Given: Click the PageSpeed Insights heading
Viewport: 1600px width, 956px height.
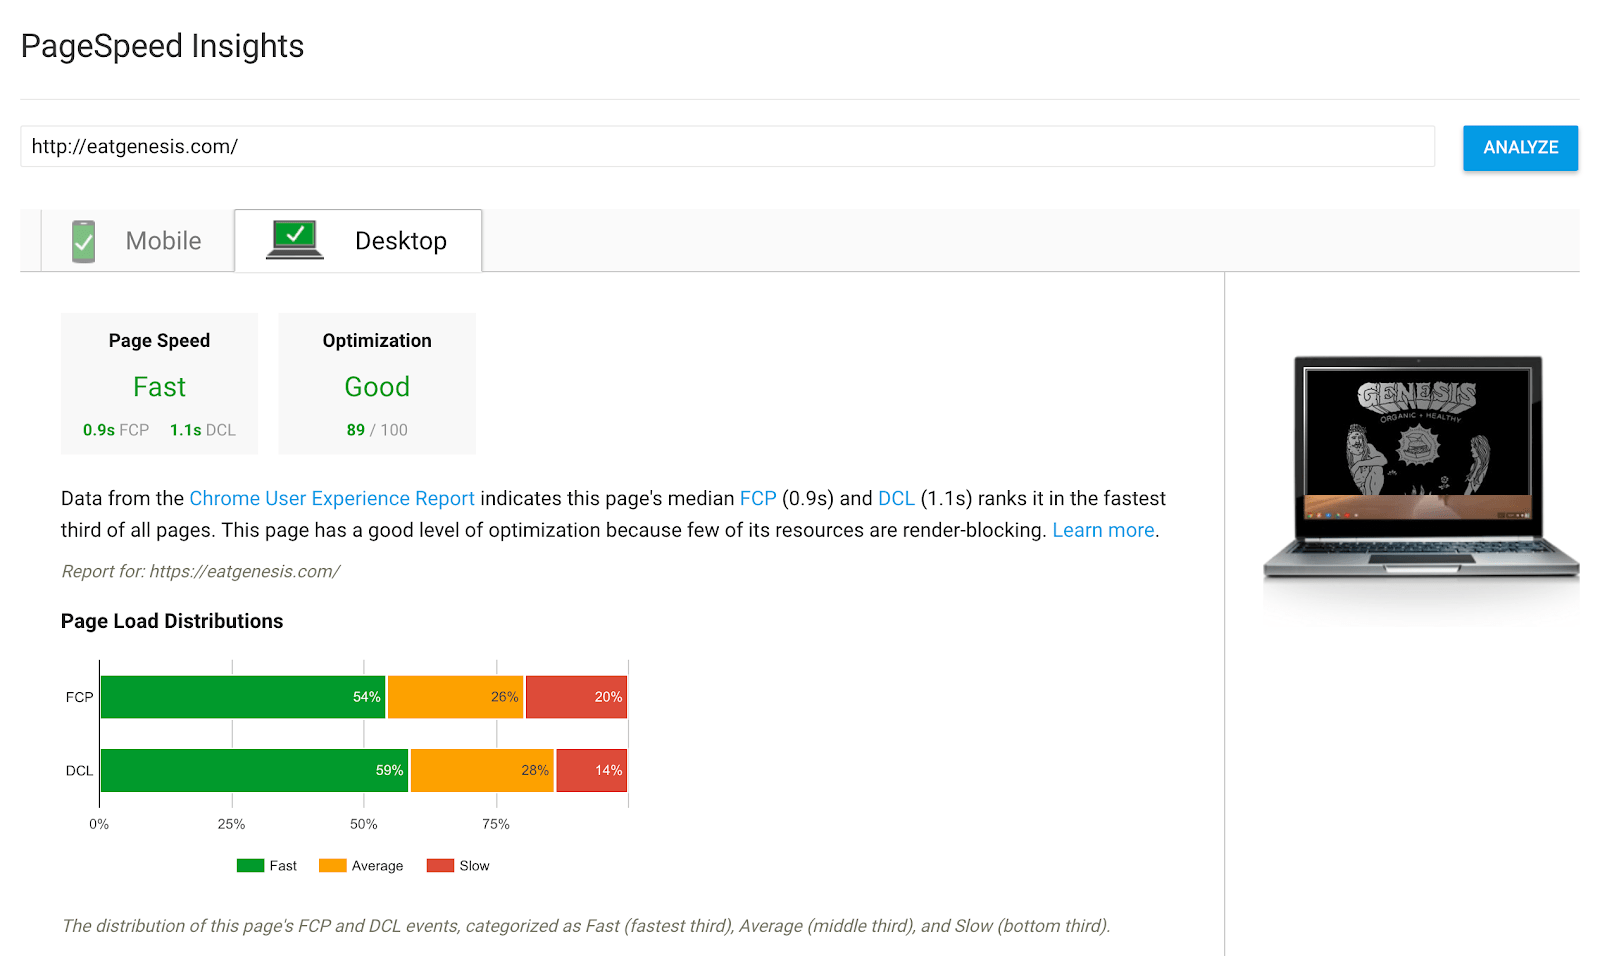Looking at the screenshot, I should 162,46.
